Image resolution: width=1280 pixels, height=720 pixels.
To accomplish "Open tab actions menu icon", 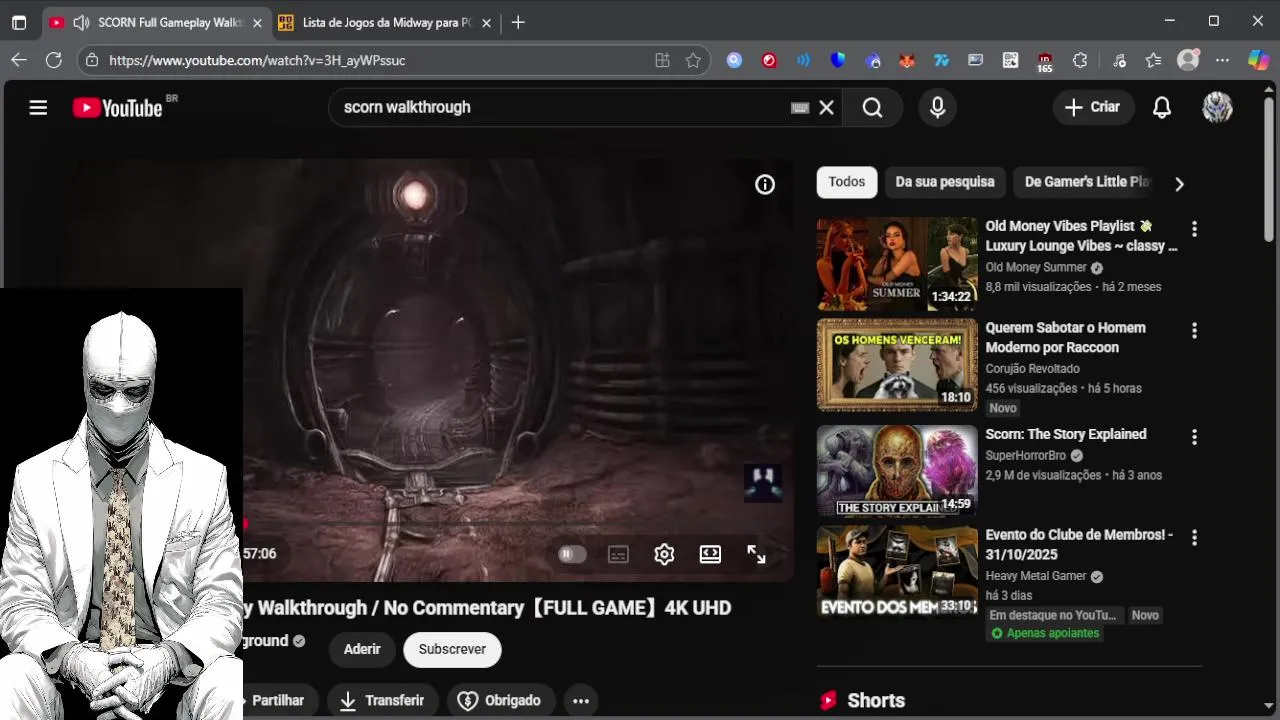I will (x=19, y=22).
